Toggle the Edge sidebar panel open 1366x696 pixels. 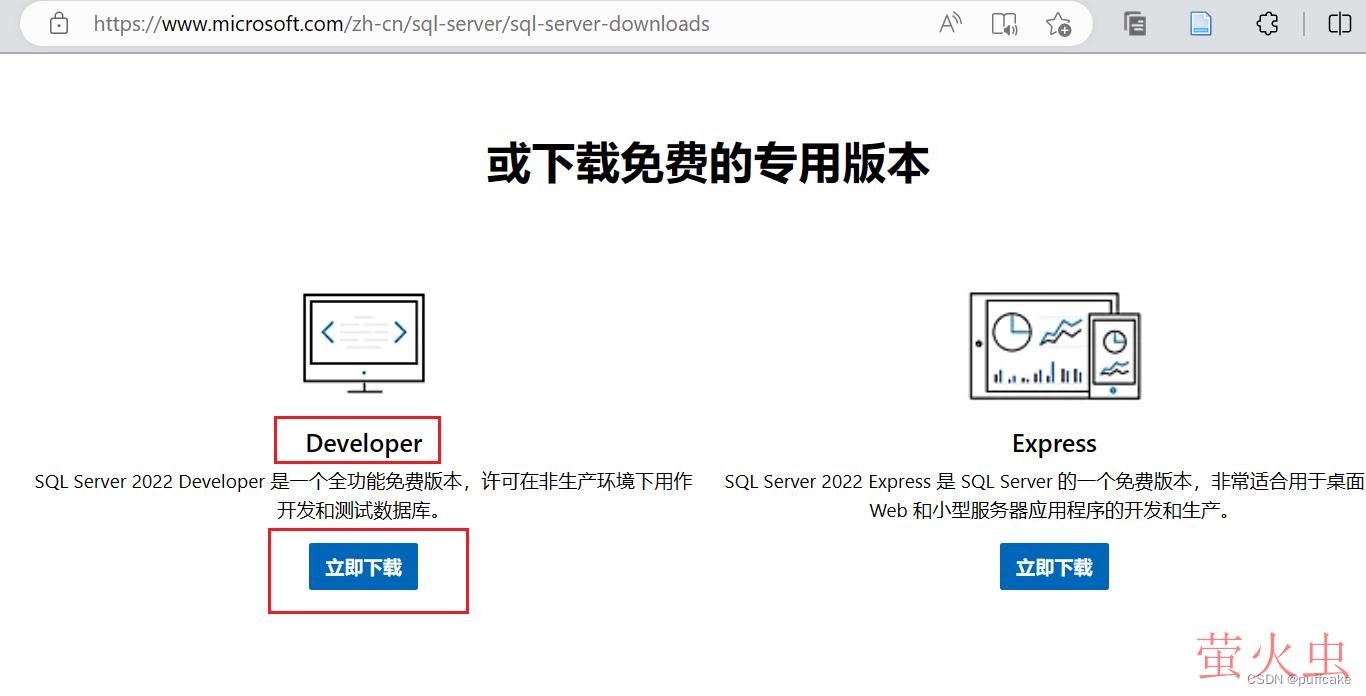point(1339,23)
